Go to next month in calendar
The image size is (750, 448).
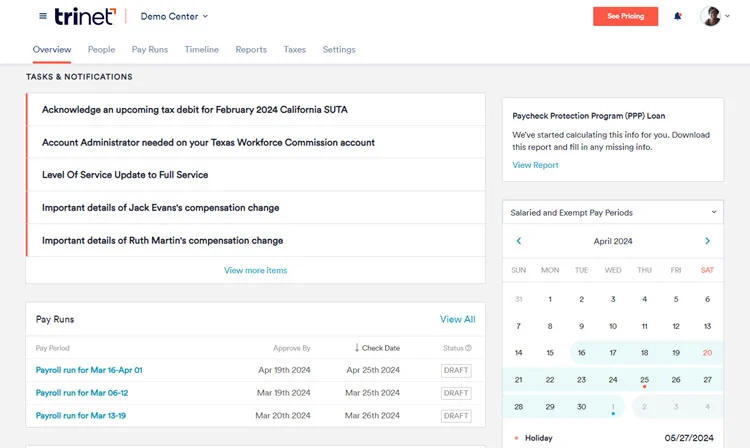pyautogui.click(x=707, y=241)
